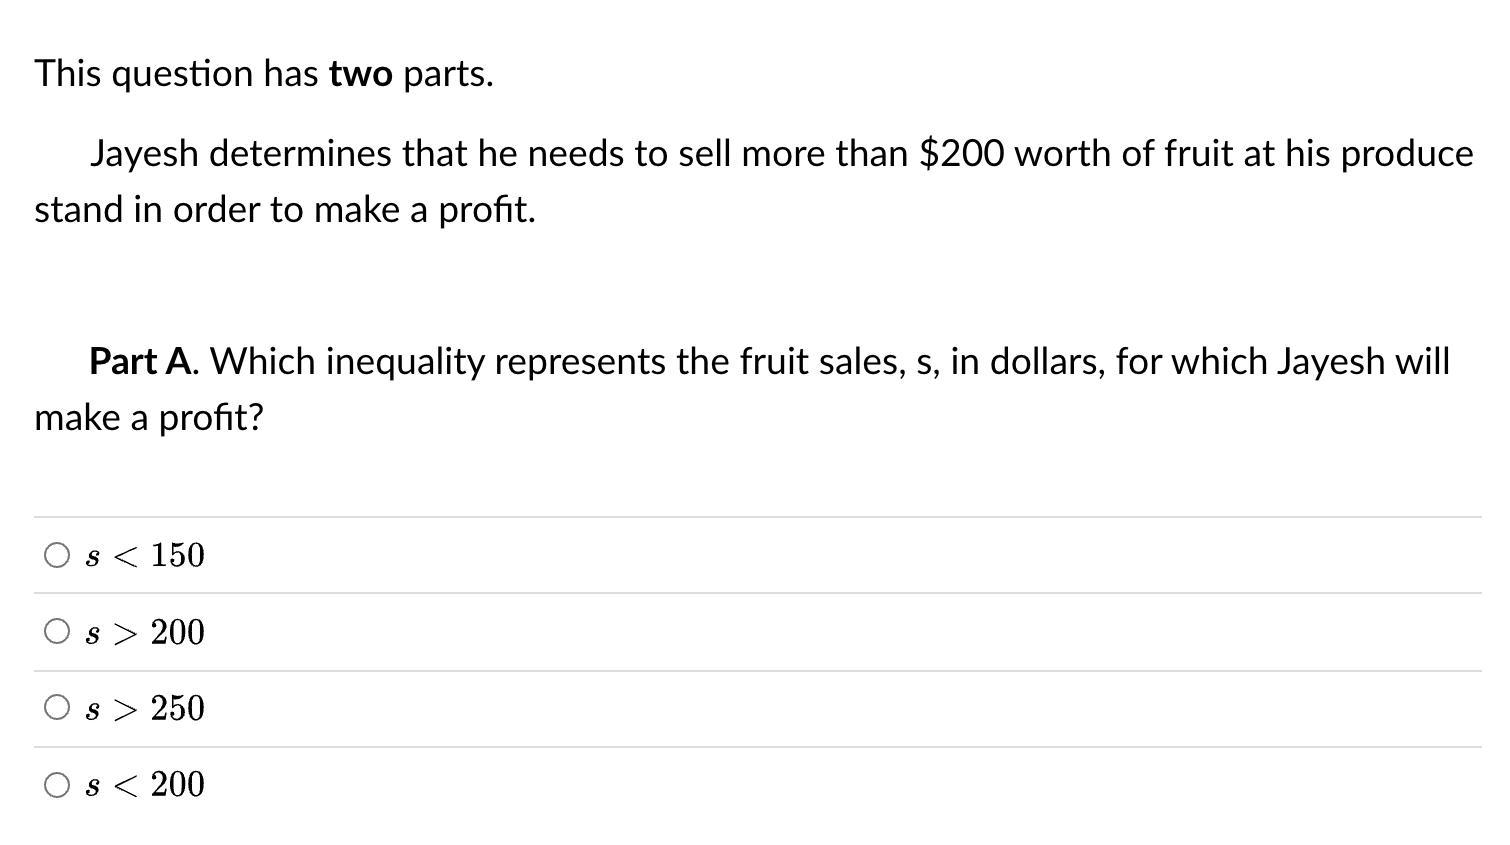This screenshot has width=1510, height=845.
Task: Click empty row space right of s < 150
Action: (840, 555)
